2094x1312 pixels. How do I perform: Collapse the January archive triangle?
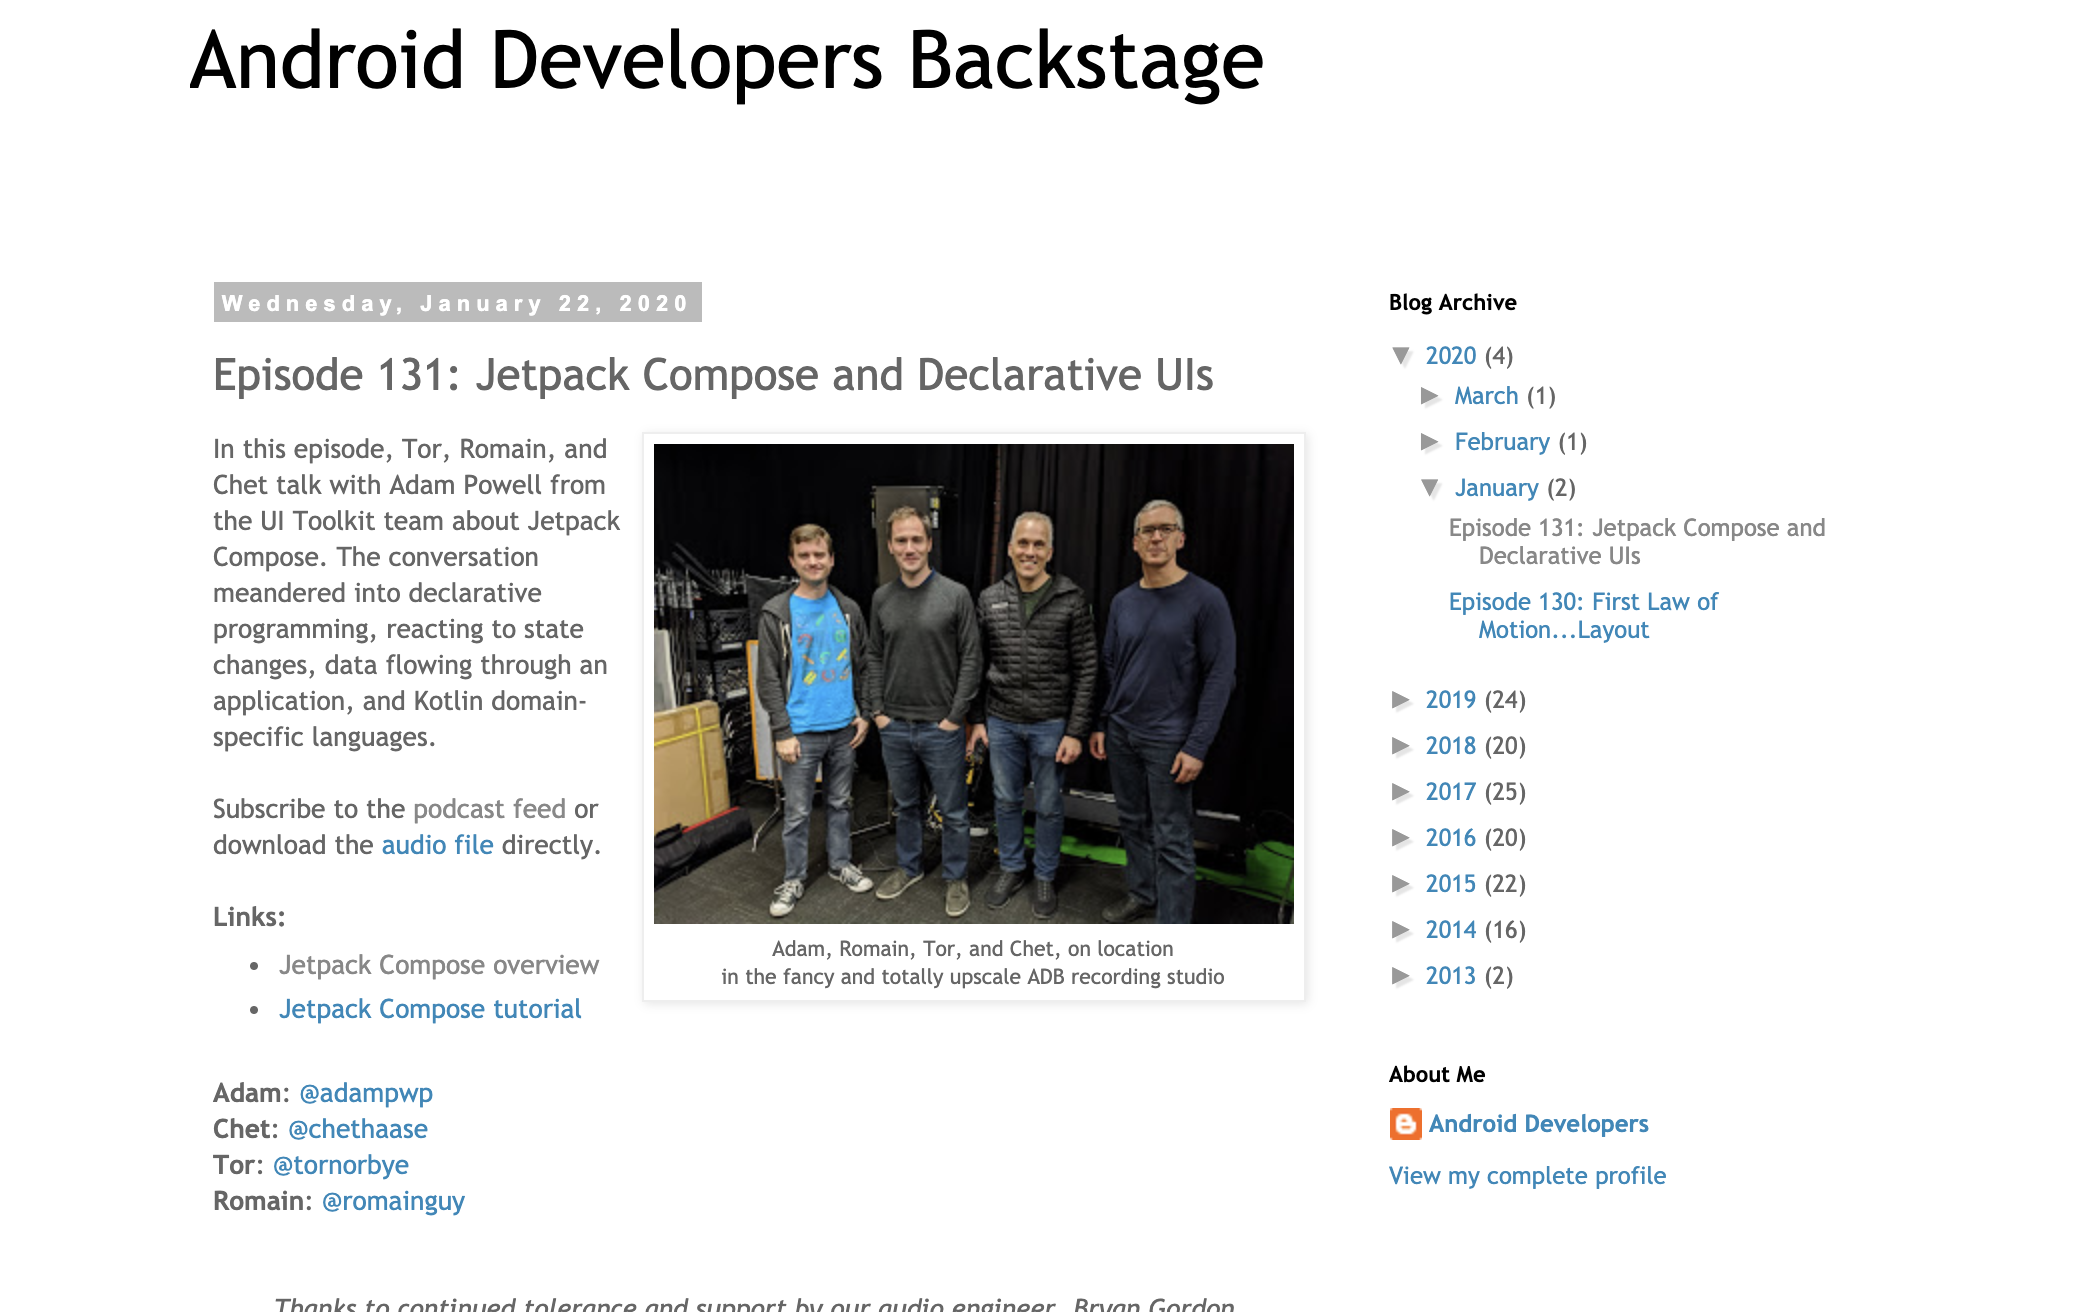point(1430,488)
